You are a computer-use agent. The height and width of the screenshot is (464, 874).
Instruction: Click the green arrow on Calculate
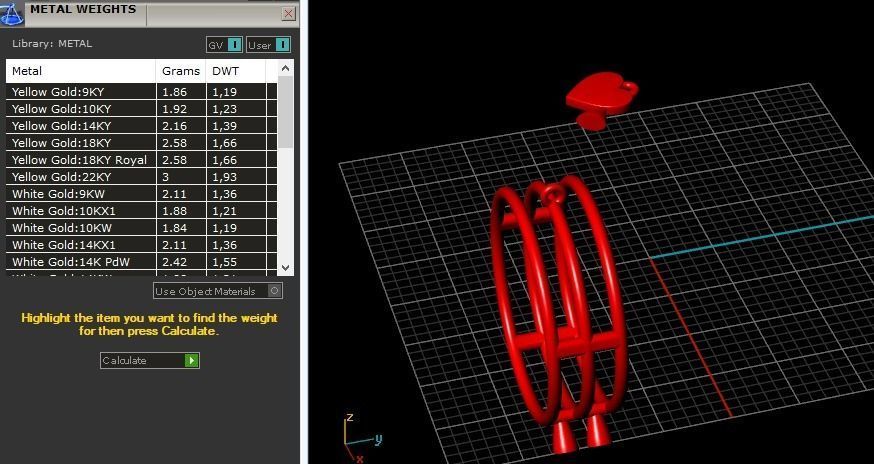191,360
